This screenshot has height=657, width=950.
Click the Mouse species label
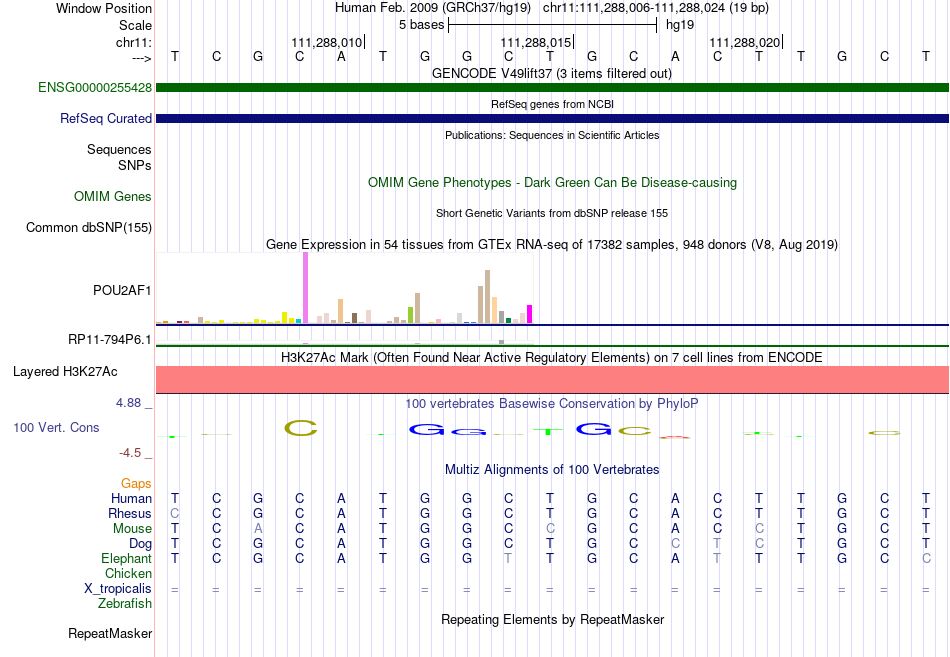point(132,529)
